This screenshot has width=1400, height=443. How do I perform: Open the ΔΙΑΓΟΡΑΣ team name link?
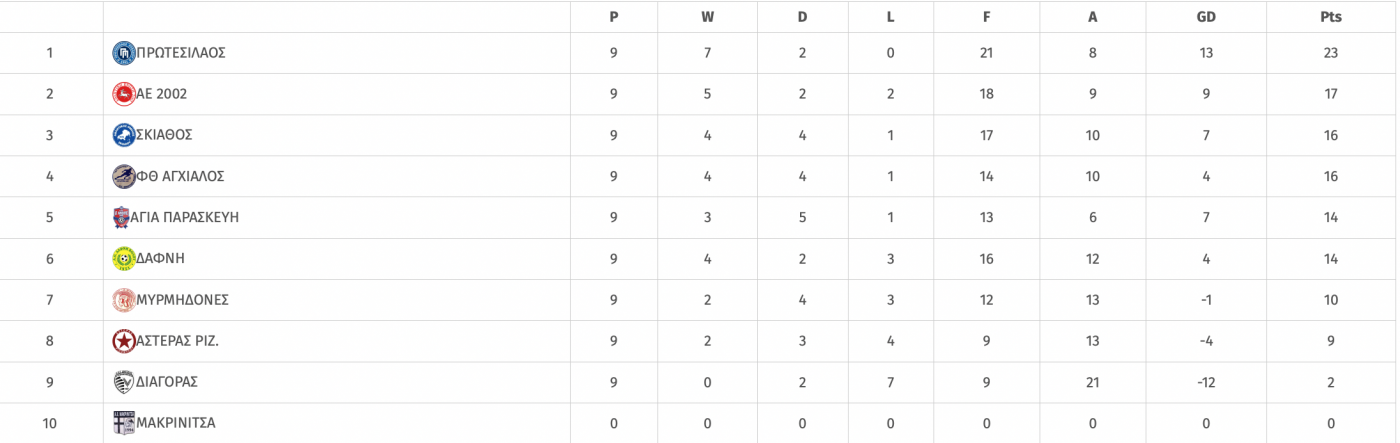pos(167,382)
